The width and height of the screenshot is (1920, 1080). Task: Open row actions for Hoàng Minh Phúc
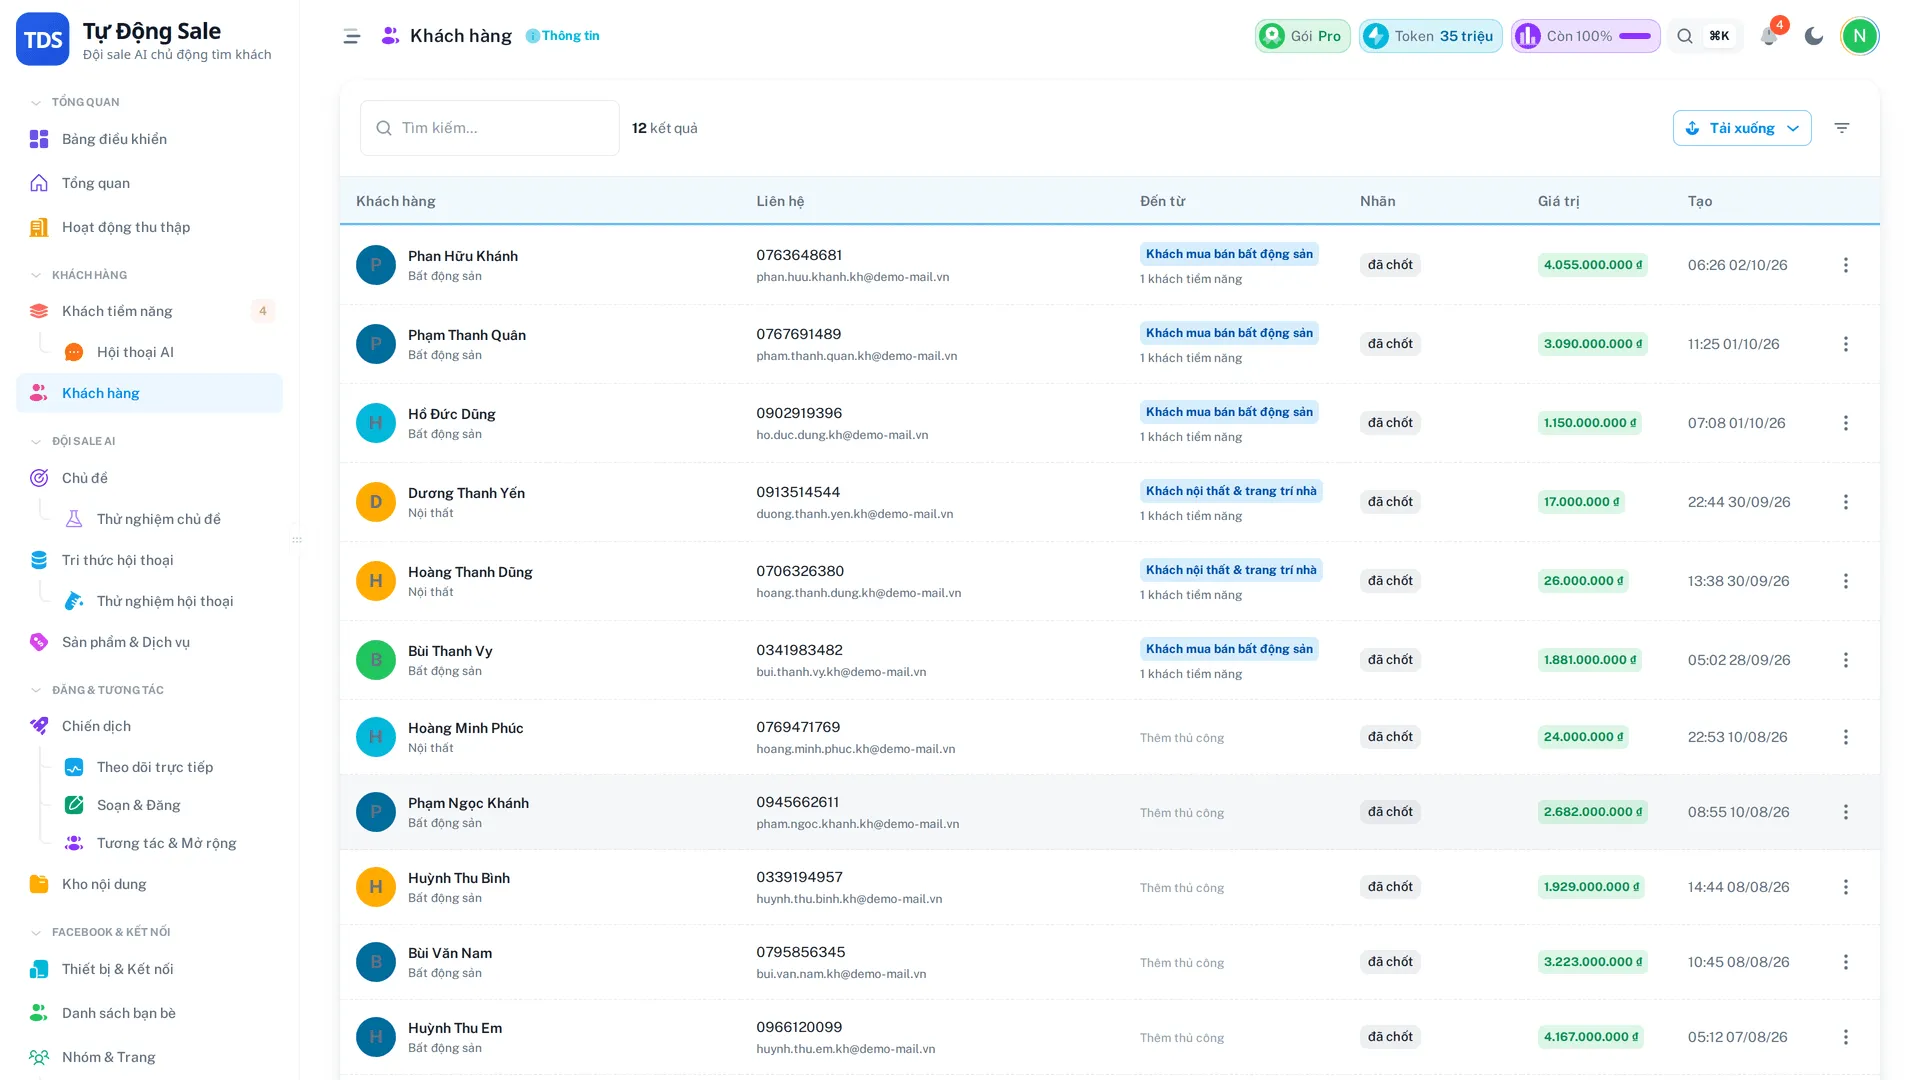point(1846,737)
